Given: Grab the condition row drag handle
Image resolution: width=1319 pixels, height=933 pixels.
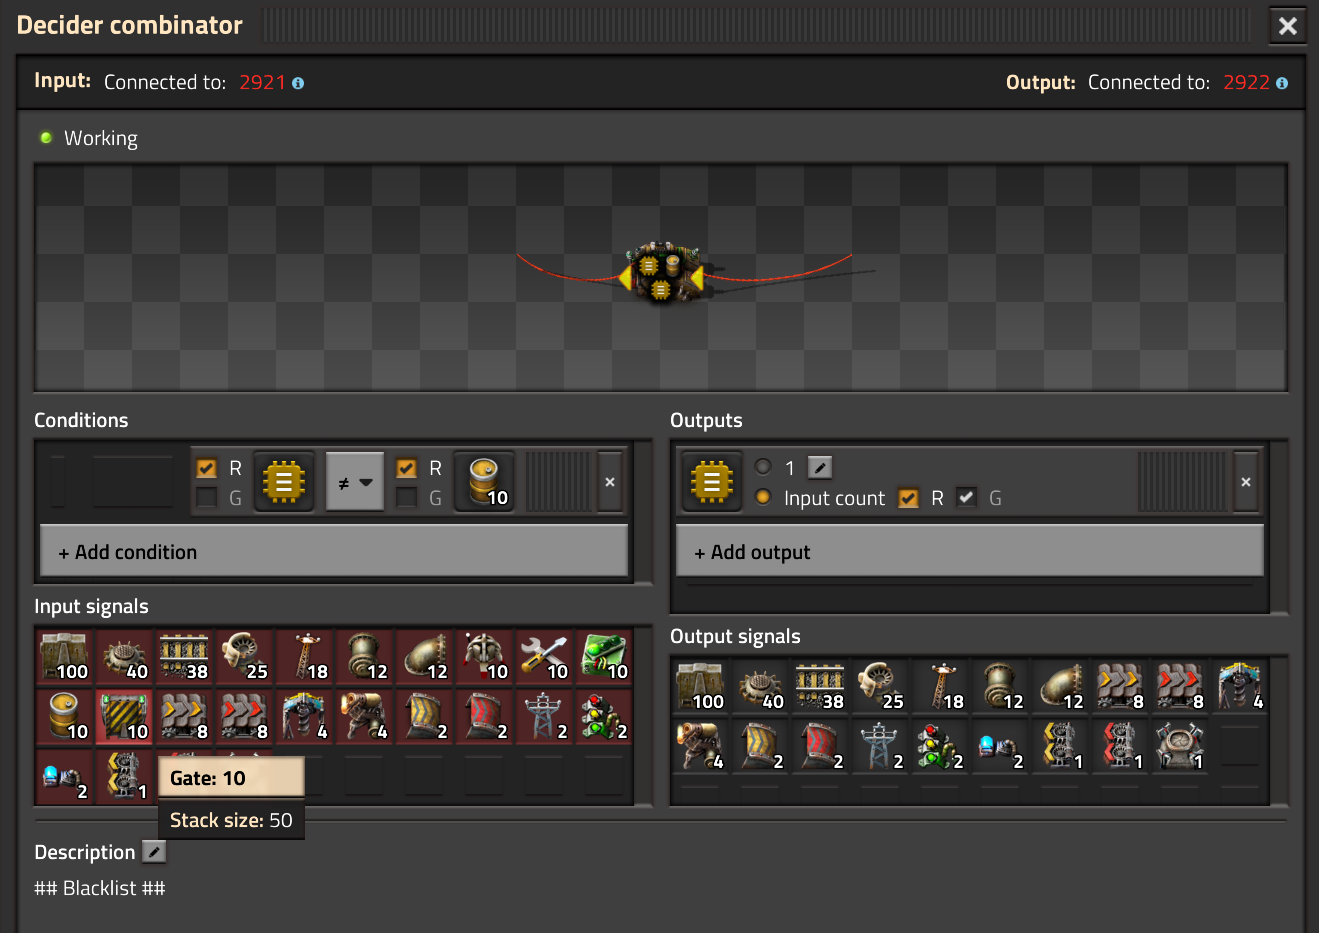Looking at the screenshot, I should [x=558, y=482].
